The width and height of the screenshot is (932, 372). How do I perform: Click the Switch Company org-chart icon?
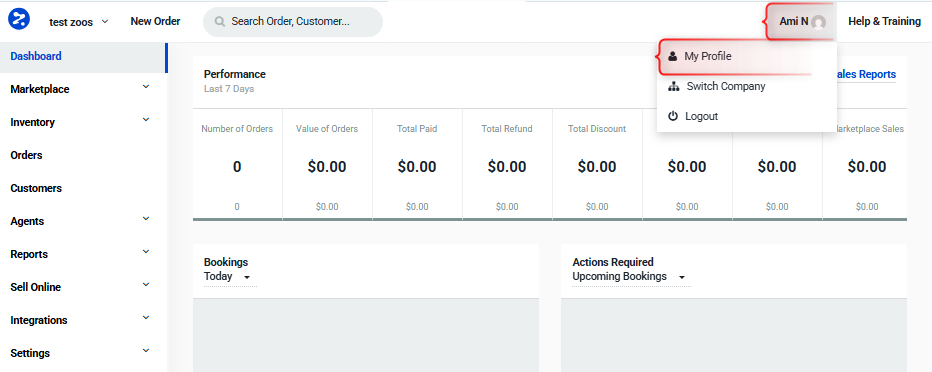coord(673,87)
